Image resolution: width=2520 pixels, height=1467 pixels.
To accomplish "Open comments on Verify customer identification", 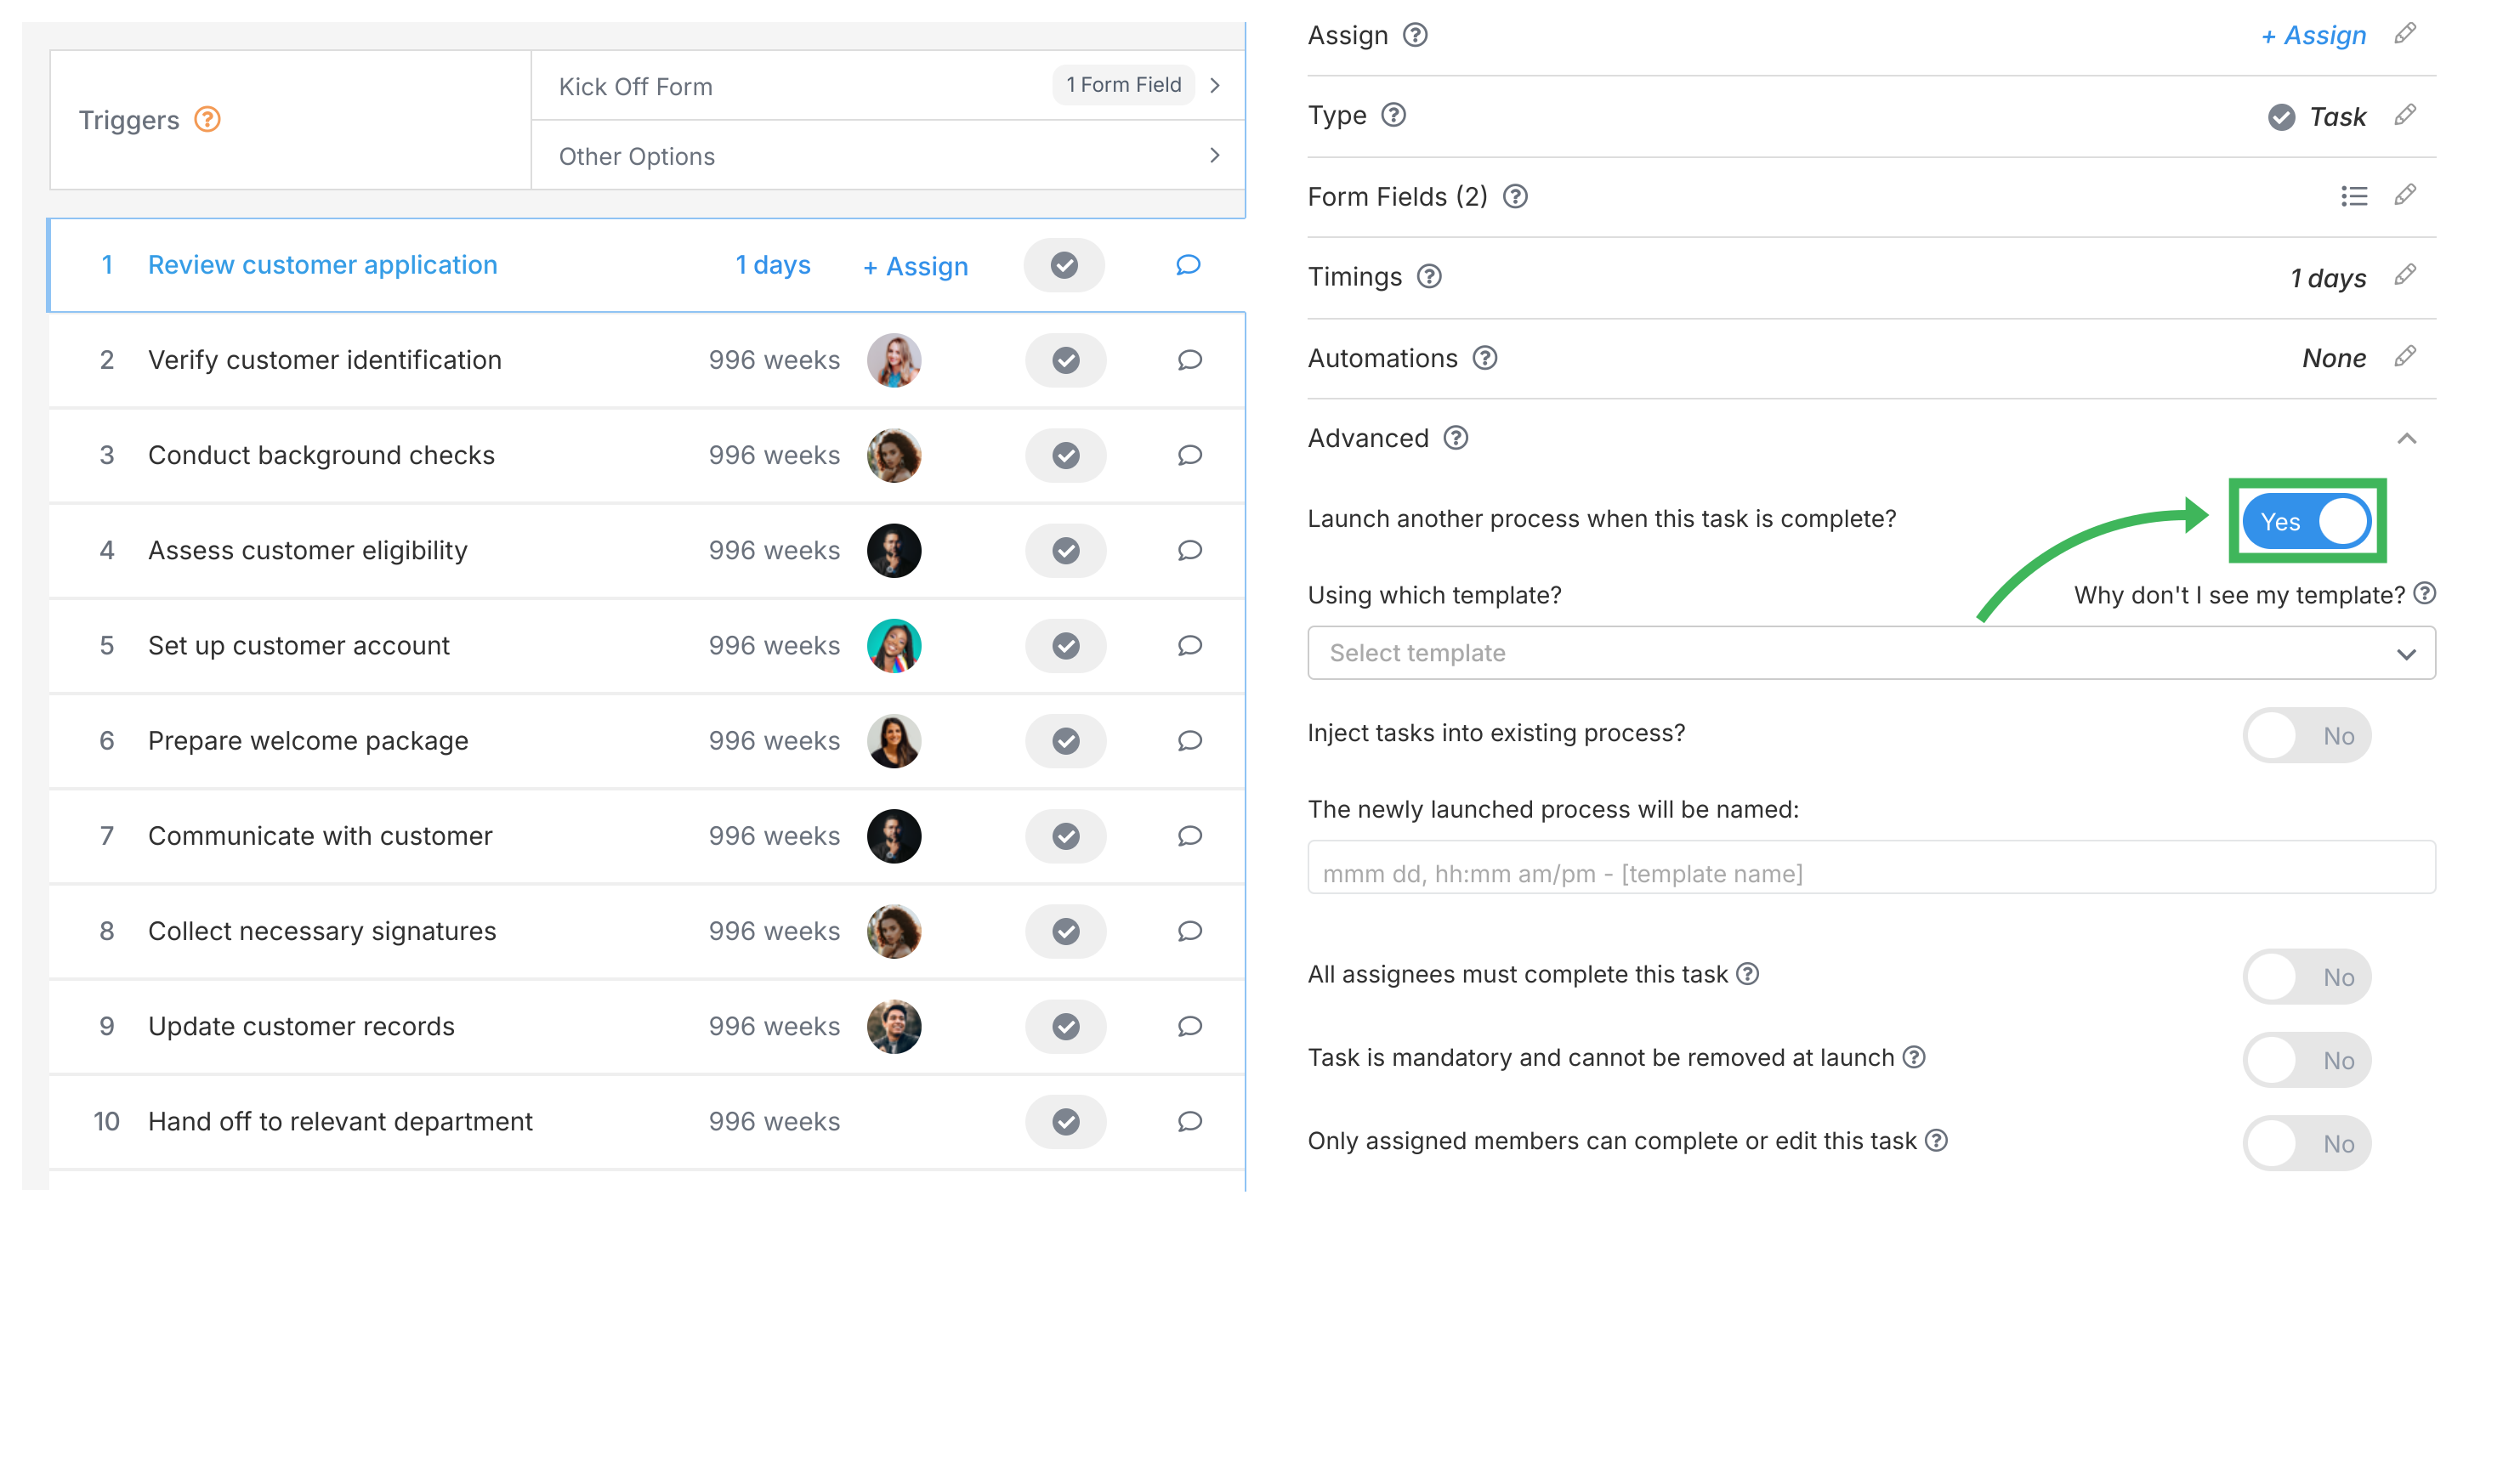I will (1189, 360).
